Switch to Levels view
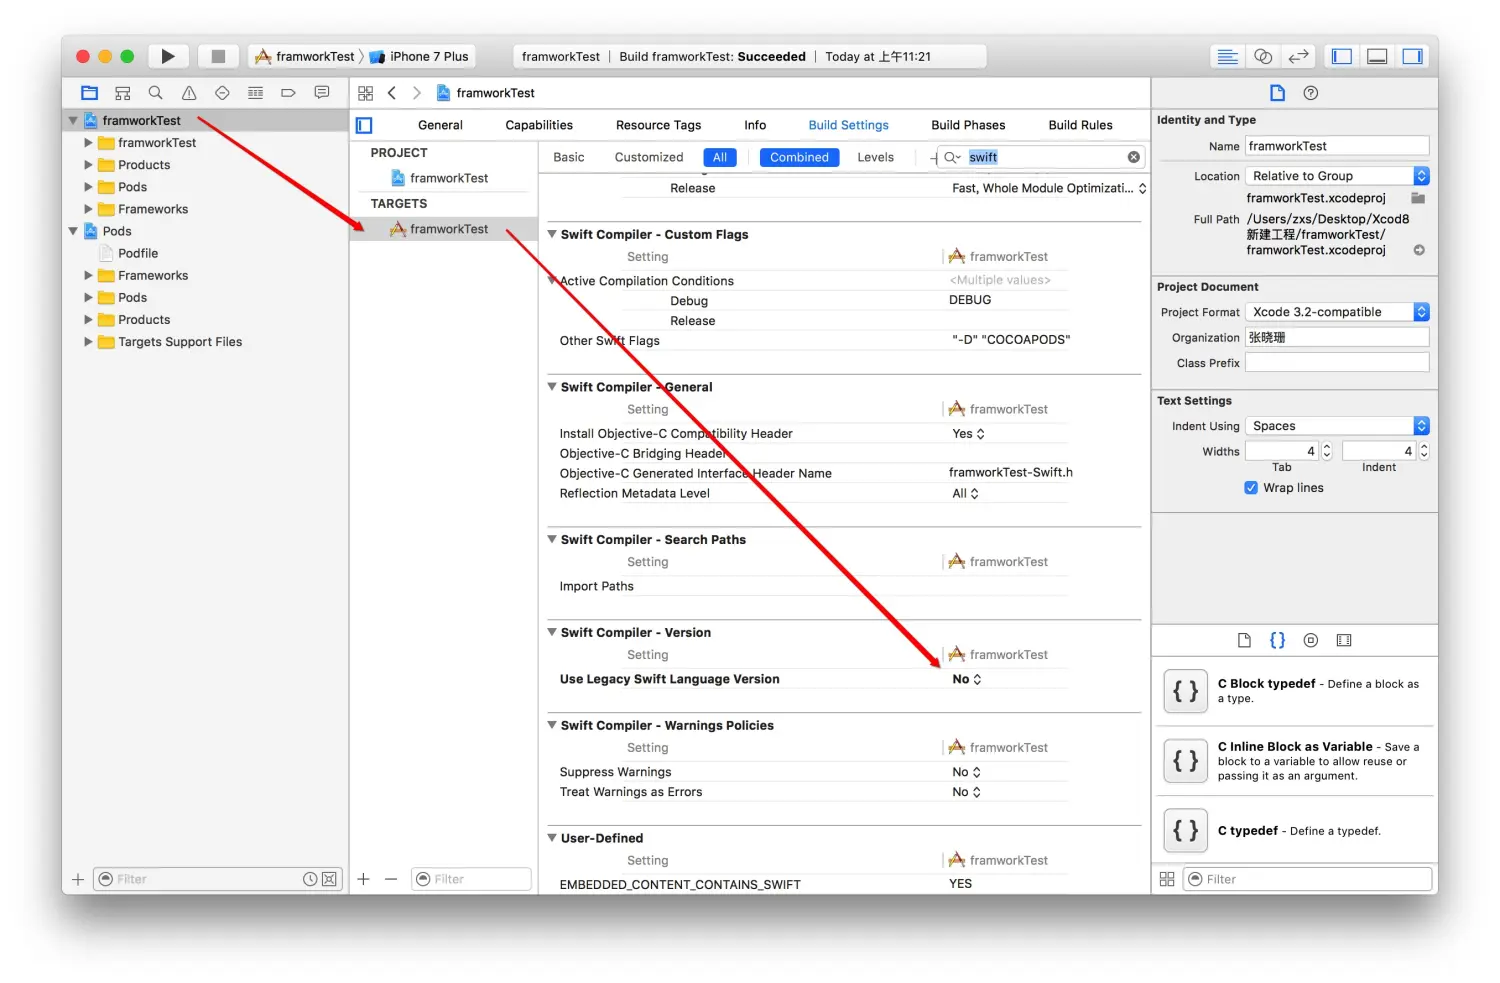 coord(875,157)
